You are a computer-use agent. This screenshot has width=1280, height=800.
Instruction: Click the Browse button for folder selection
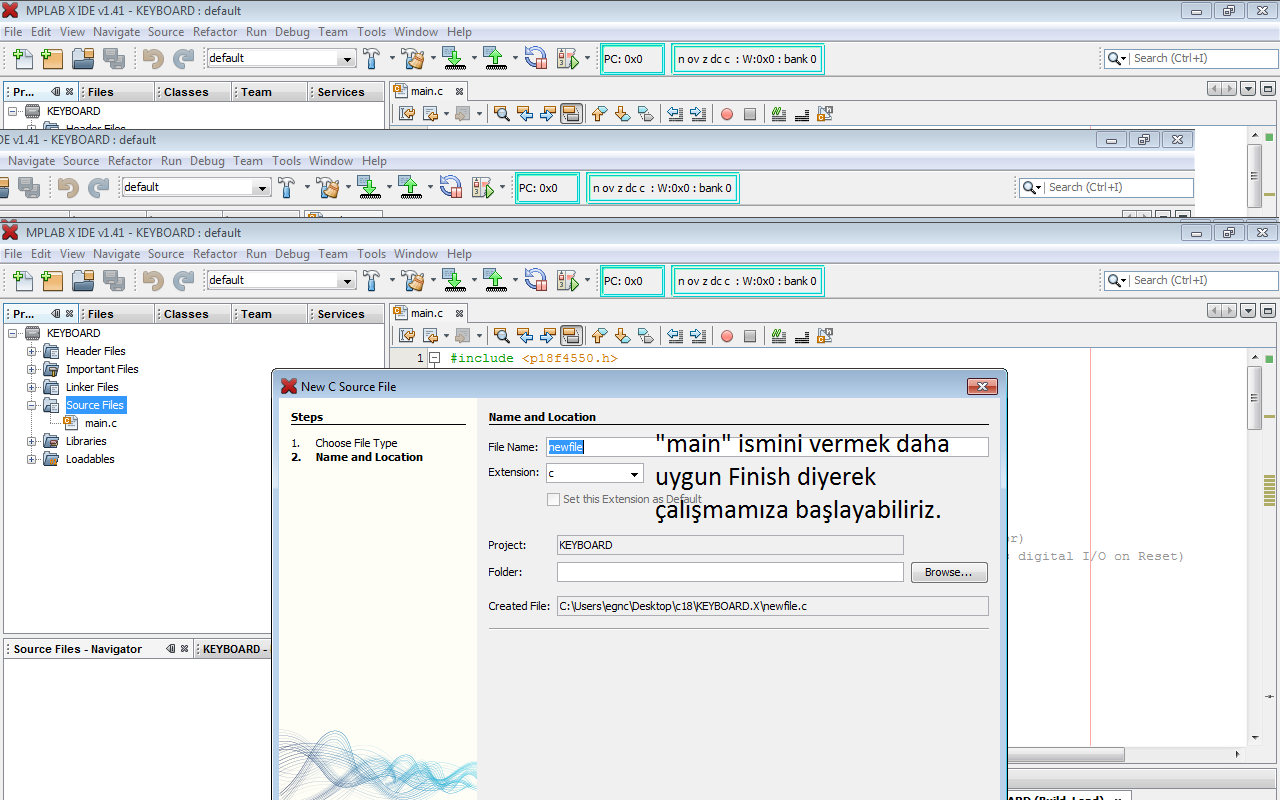click(x=948, y=572)
